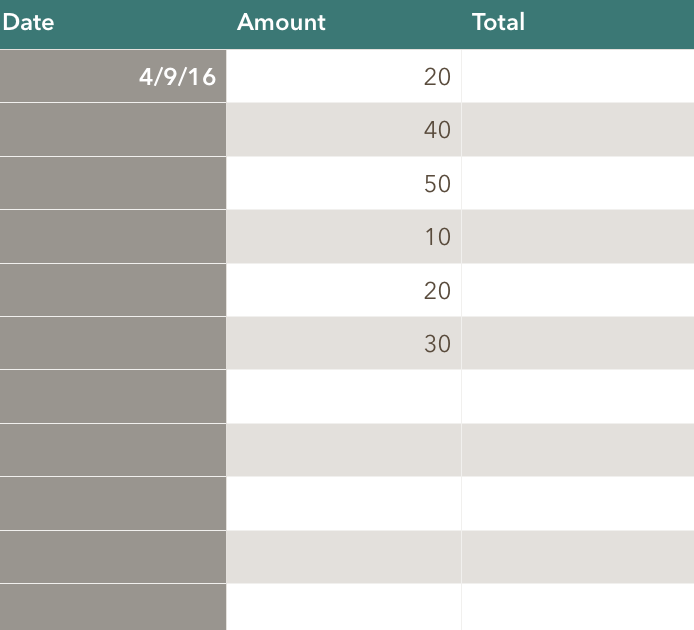
Task: Select the empty Date cell beside Amount 40
Action: tap(112, 130)
